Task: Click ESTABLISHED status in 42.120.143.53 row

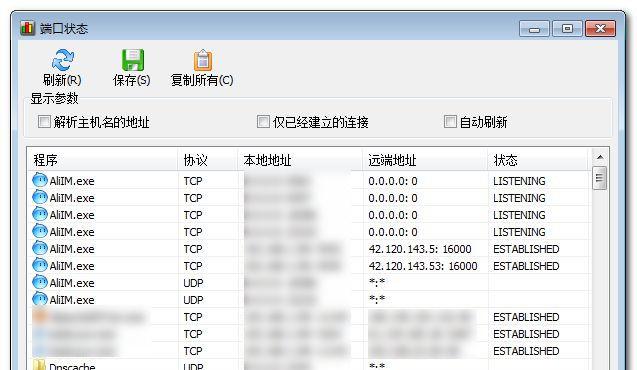Action: pos(526,266)
